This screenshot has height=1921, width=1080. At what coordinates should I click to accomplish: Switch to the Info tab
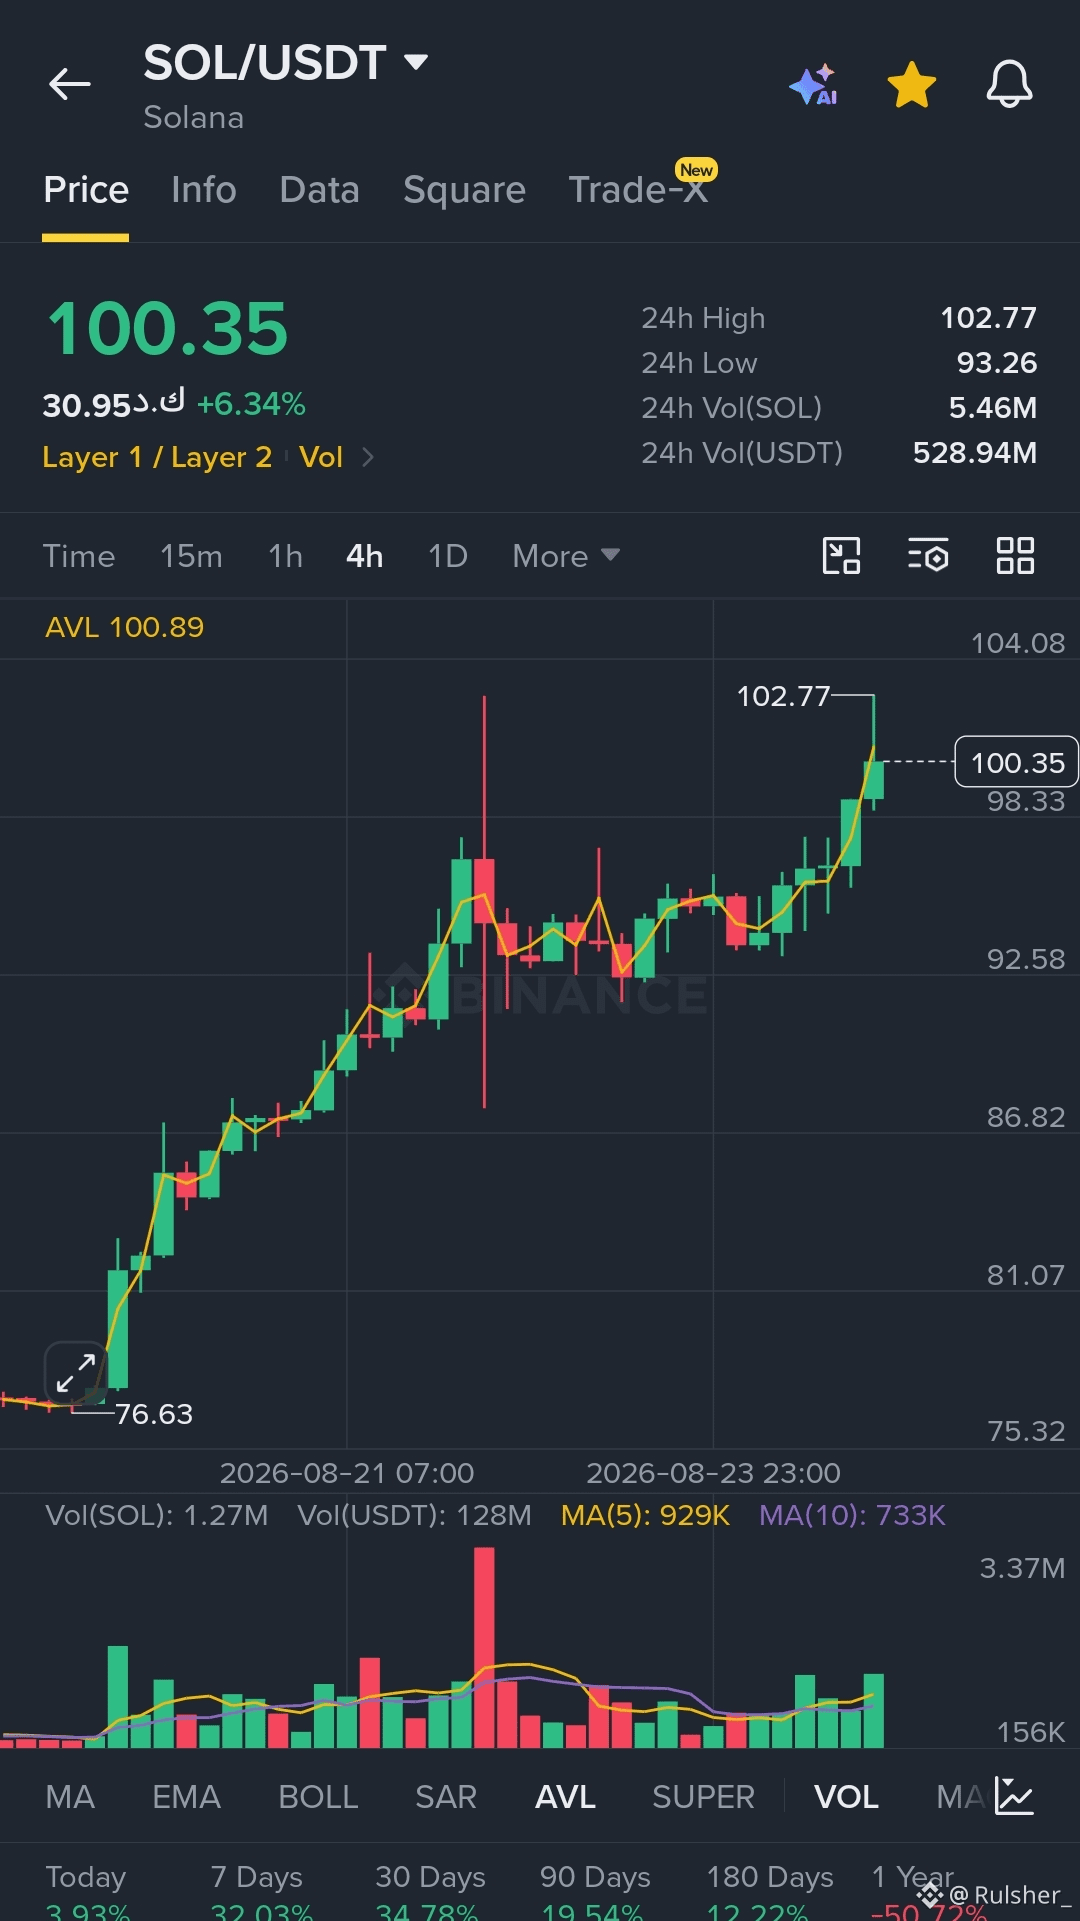204,190
